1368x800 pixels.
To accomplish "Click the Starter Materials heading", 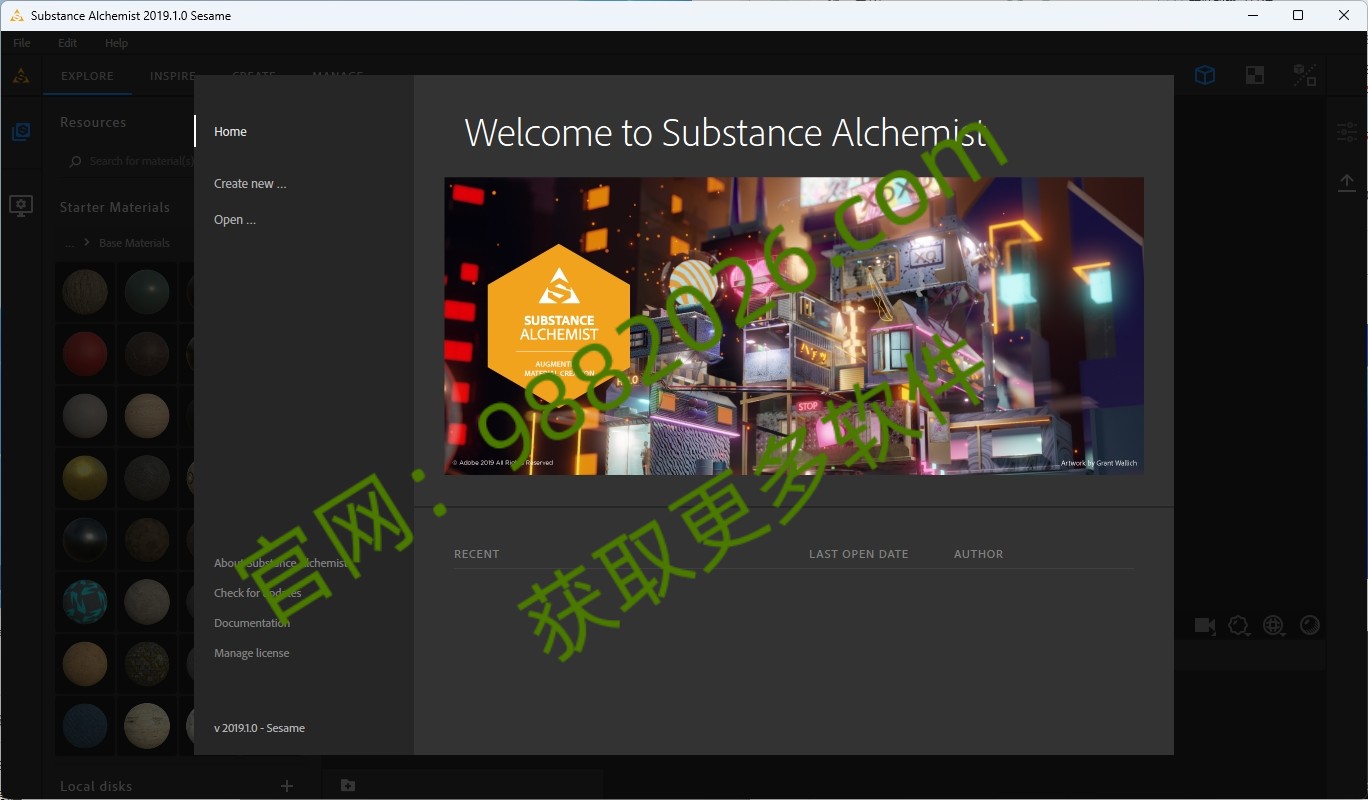I will [x=115, y=207].
